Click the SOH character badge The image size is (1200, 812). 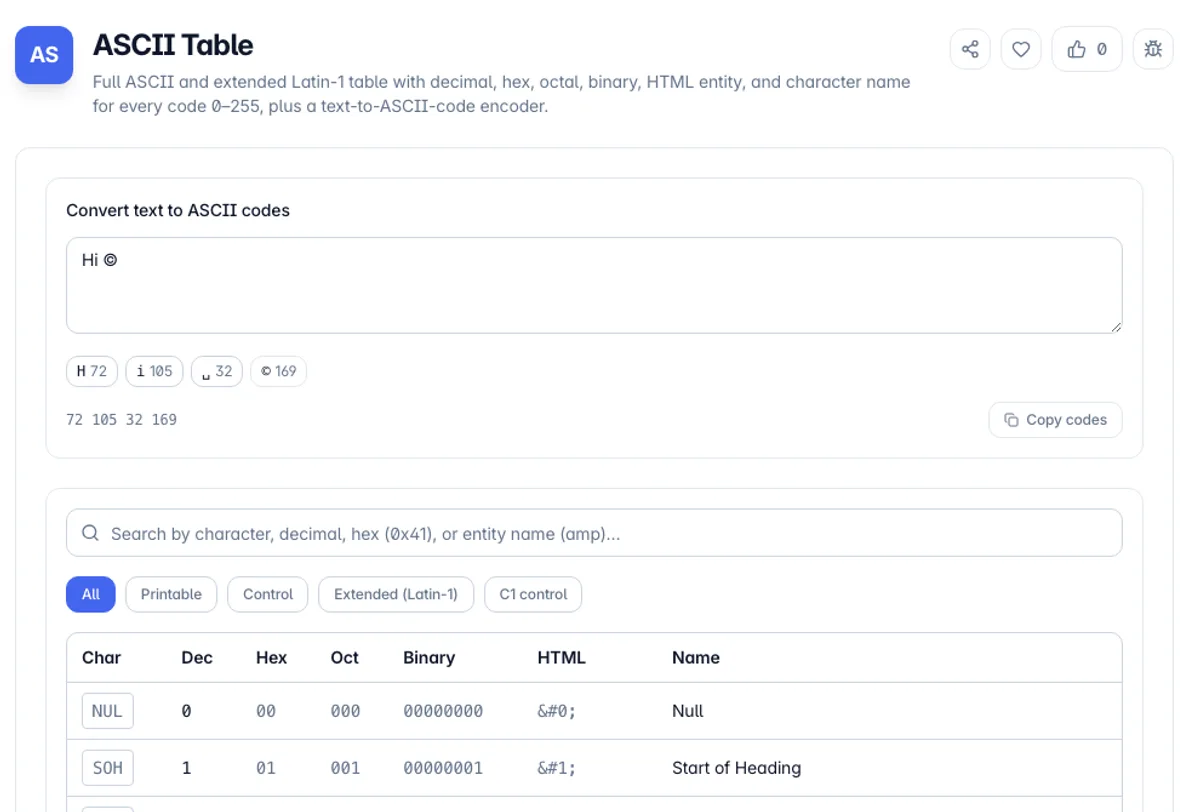pos(107,768)
